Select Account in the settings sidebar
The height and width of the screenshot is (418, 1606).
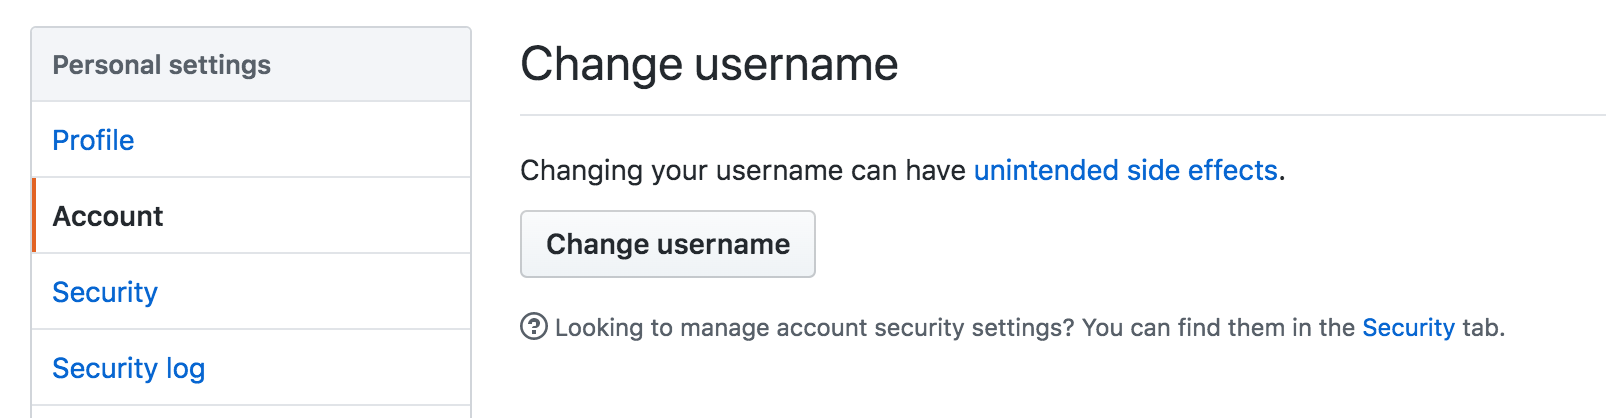[108, 216]
